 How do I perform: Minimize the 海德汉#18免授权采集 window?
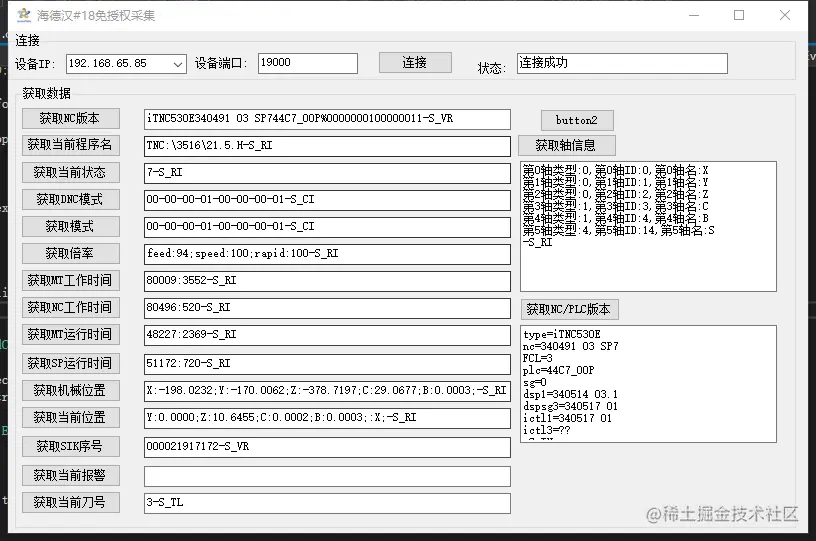pyautogui.click(x=694, y=15)
